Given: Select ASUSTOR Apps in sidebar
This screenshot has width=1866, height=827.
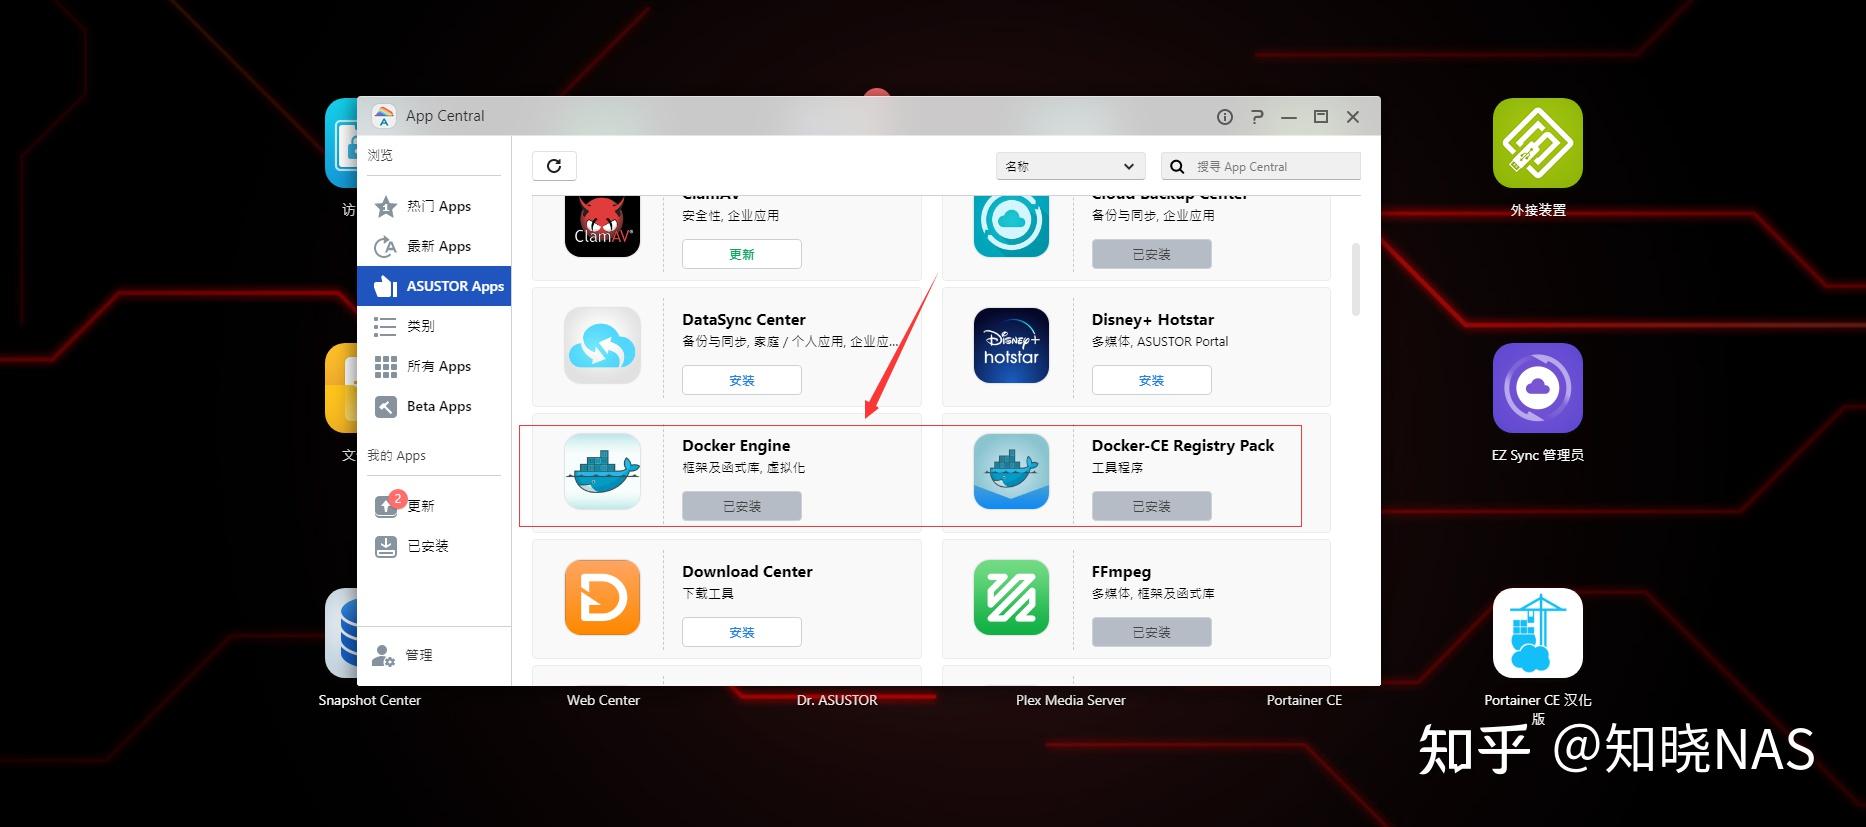Looking at the screenshot, I should (434, 286).
